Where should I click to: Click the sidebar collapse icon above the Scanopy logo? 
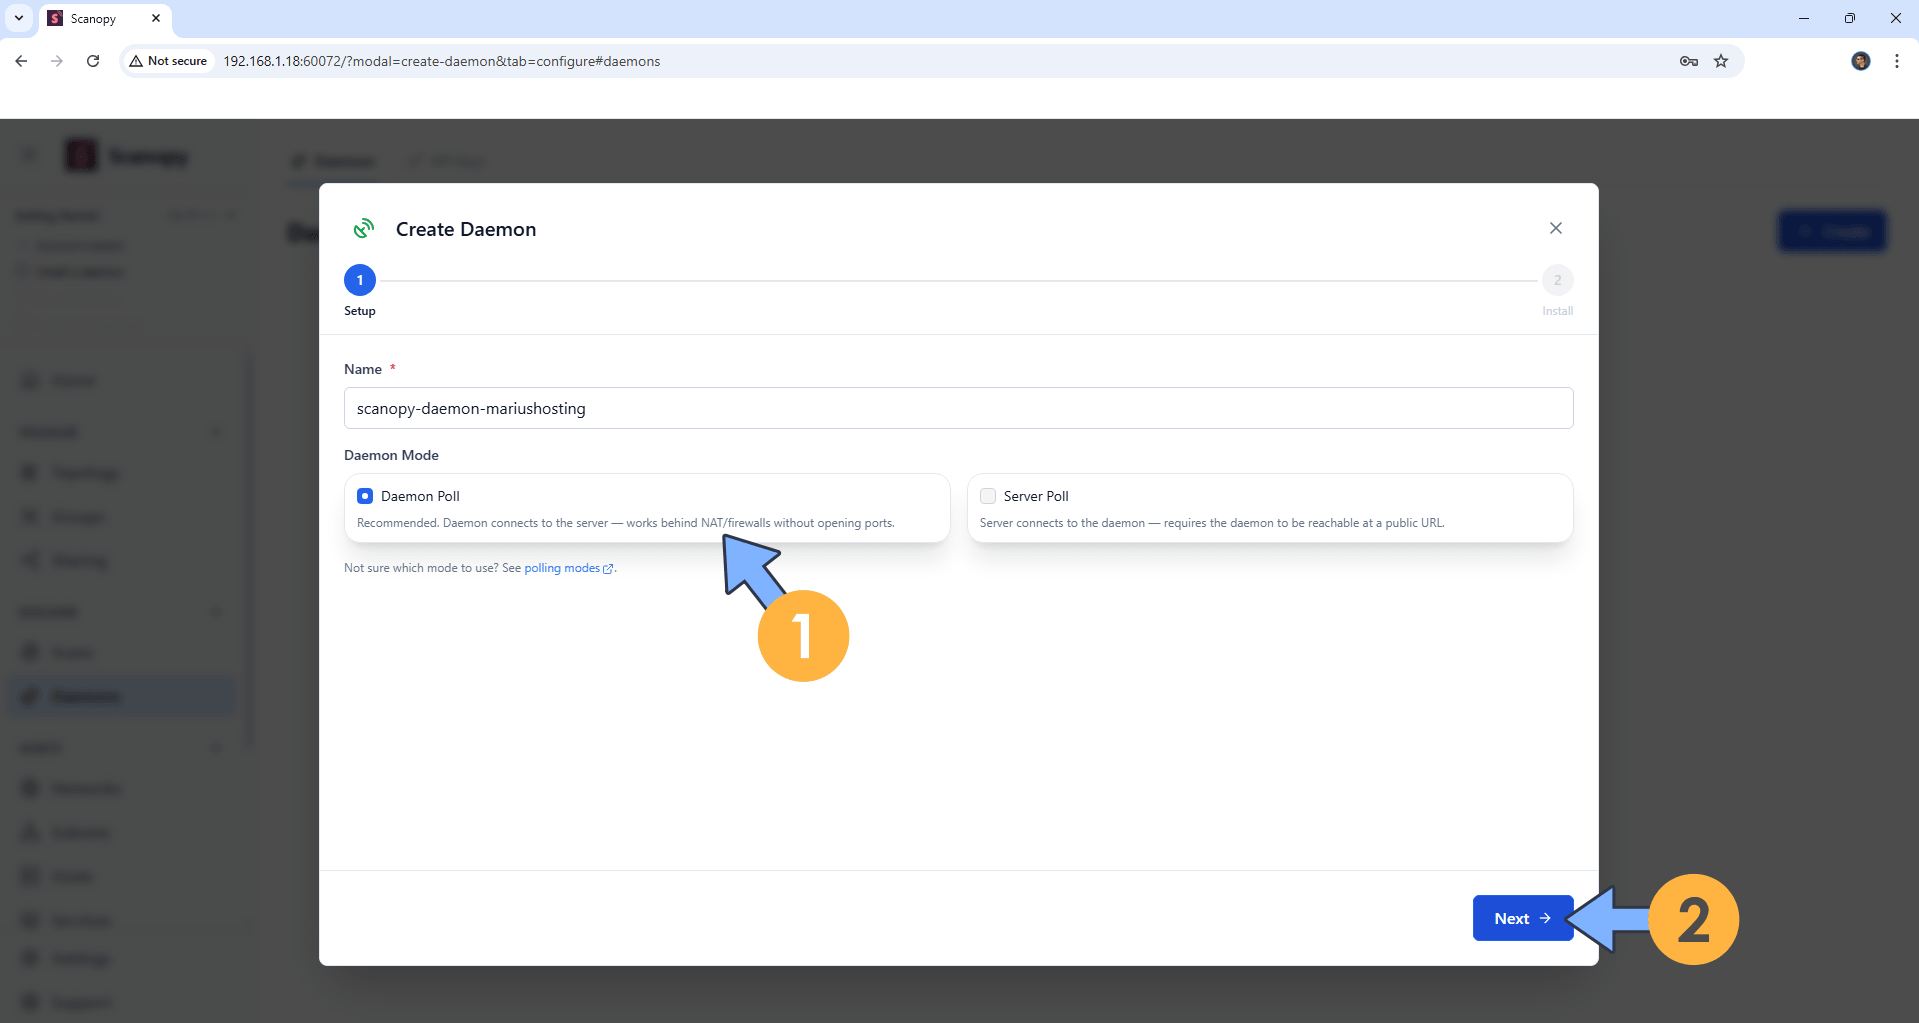tap(27, 155)
